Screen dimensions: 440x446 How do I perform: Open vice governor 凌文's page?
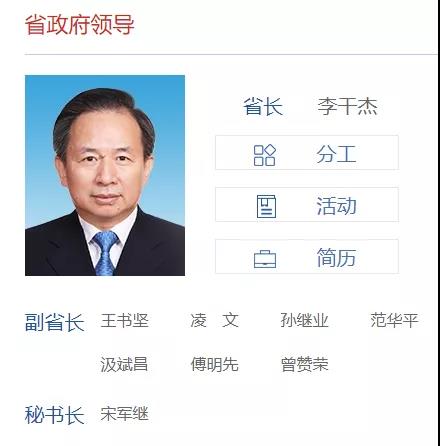point(214,320)
